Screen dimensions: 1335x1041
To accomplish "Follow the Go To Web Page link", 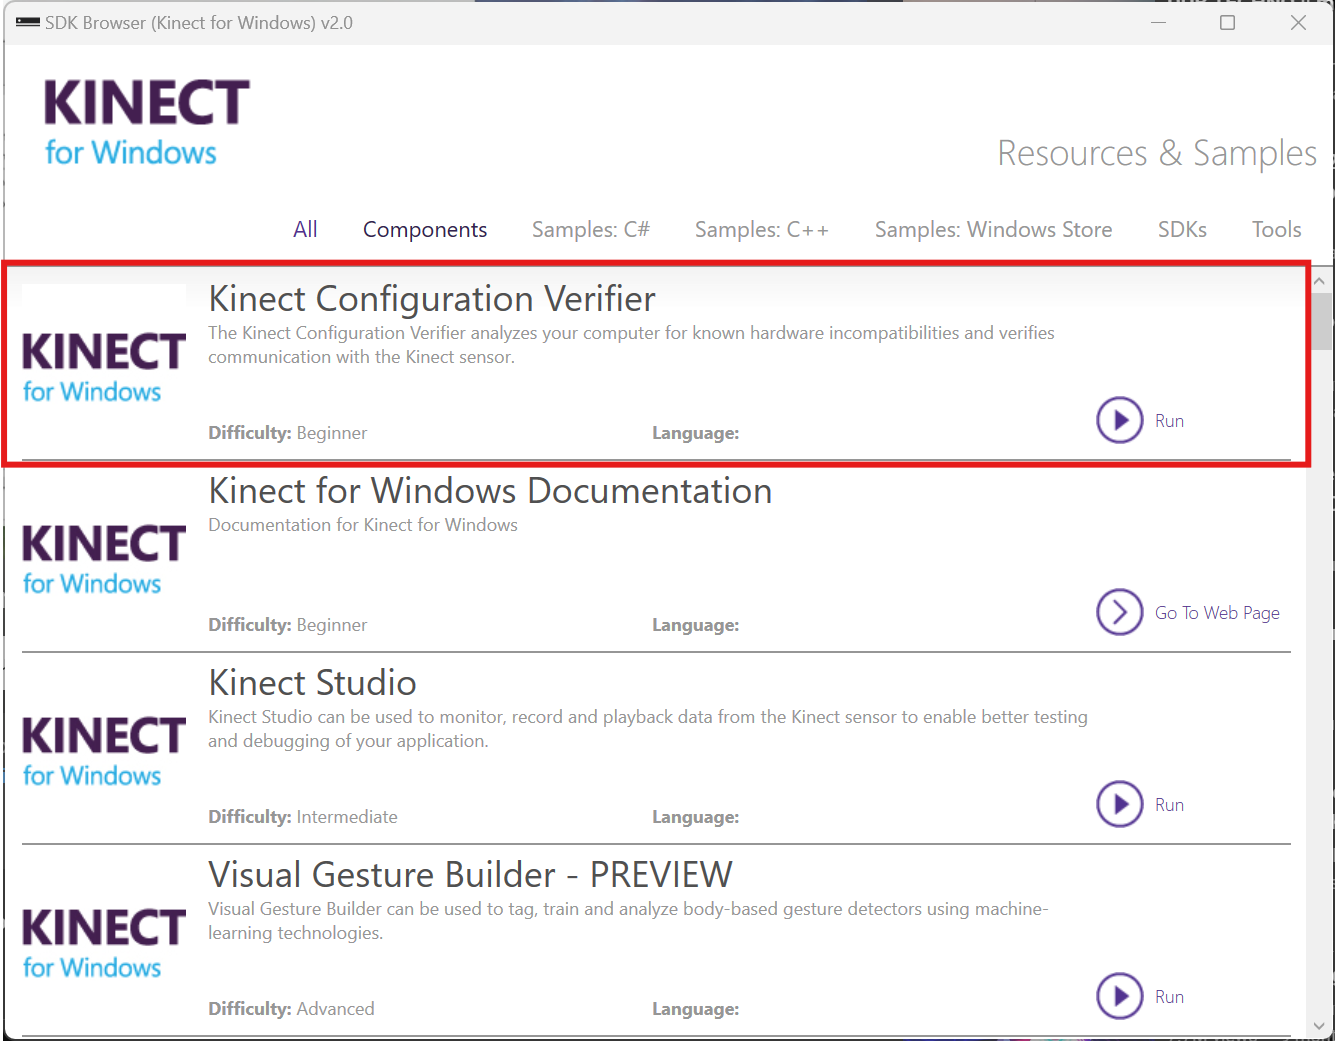I will click(1217, 613).
